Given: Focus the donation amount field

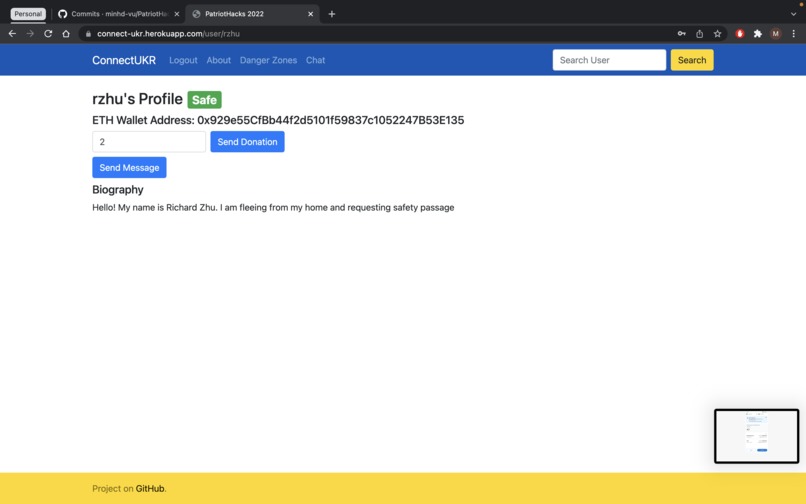Looking at the screenshot, I should click(149, 142).
